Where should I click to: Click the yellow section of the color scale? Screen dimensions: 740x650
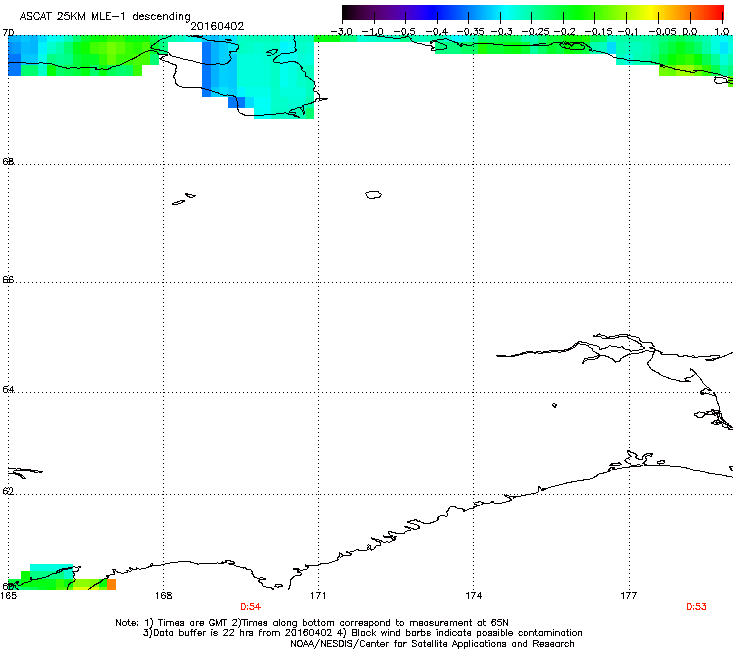point(654,13)
